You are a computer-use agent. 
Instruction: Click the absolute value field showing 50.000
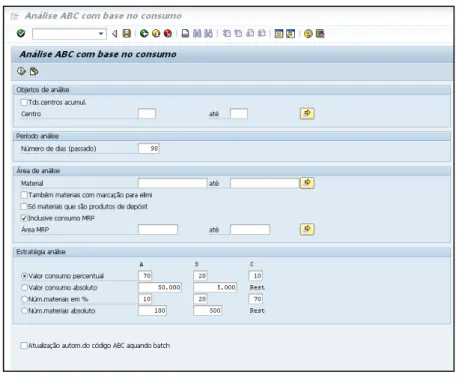click(x=160, y=287)
